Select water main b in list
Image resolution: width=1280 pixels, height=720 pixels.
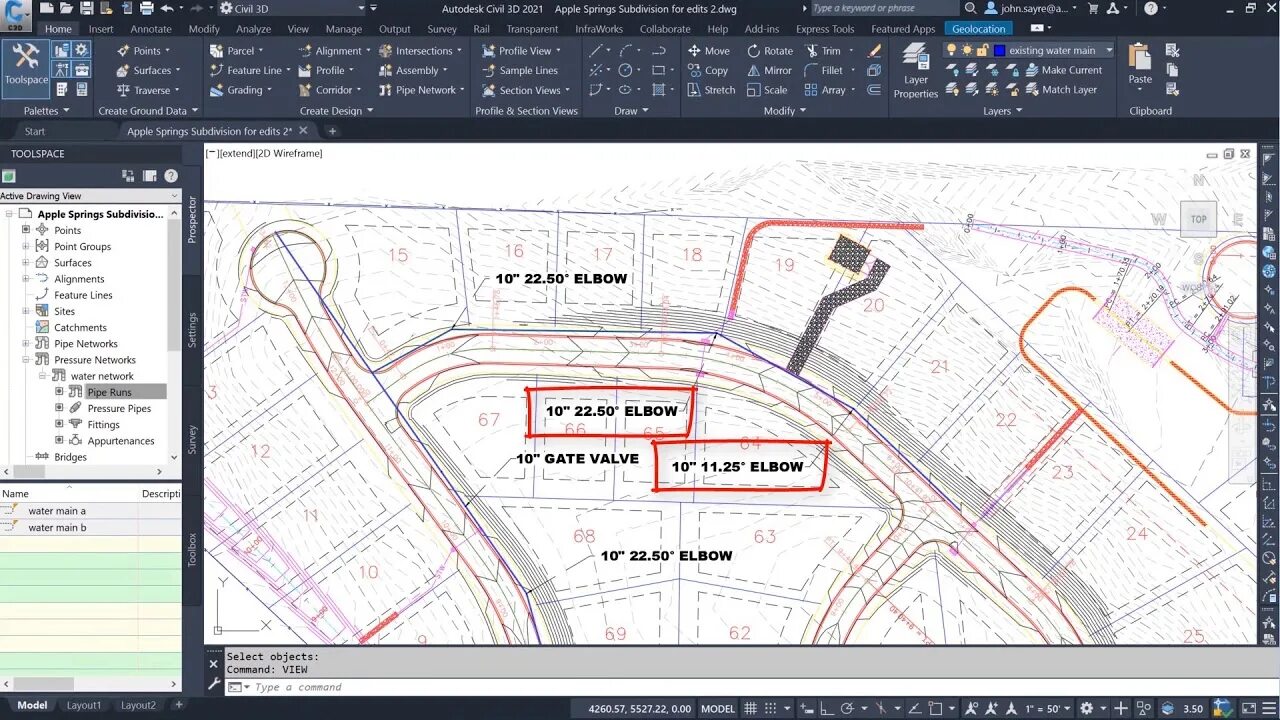tap(57, 527)
